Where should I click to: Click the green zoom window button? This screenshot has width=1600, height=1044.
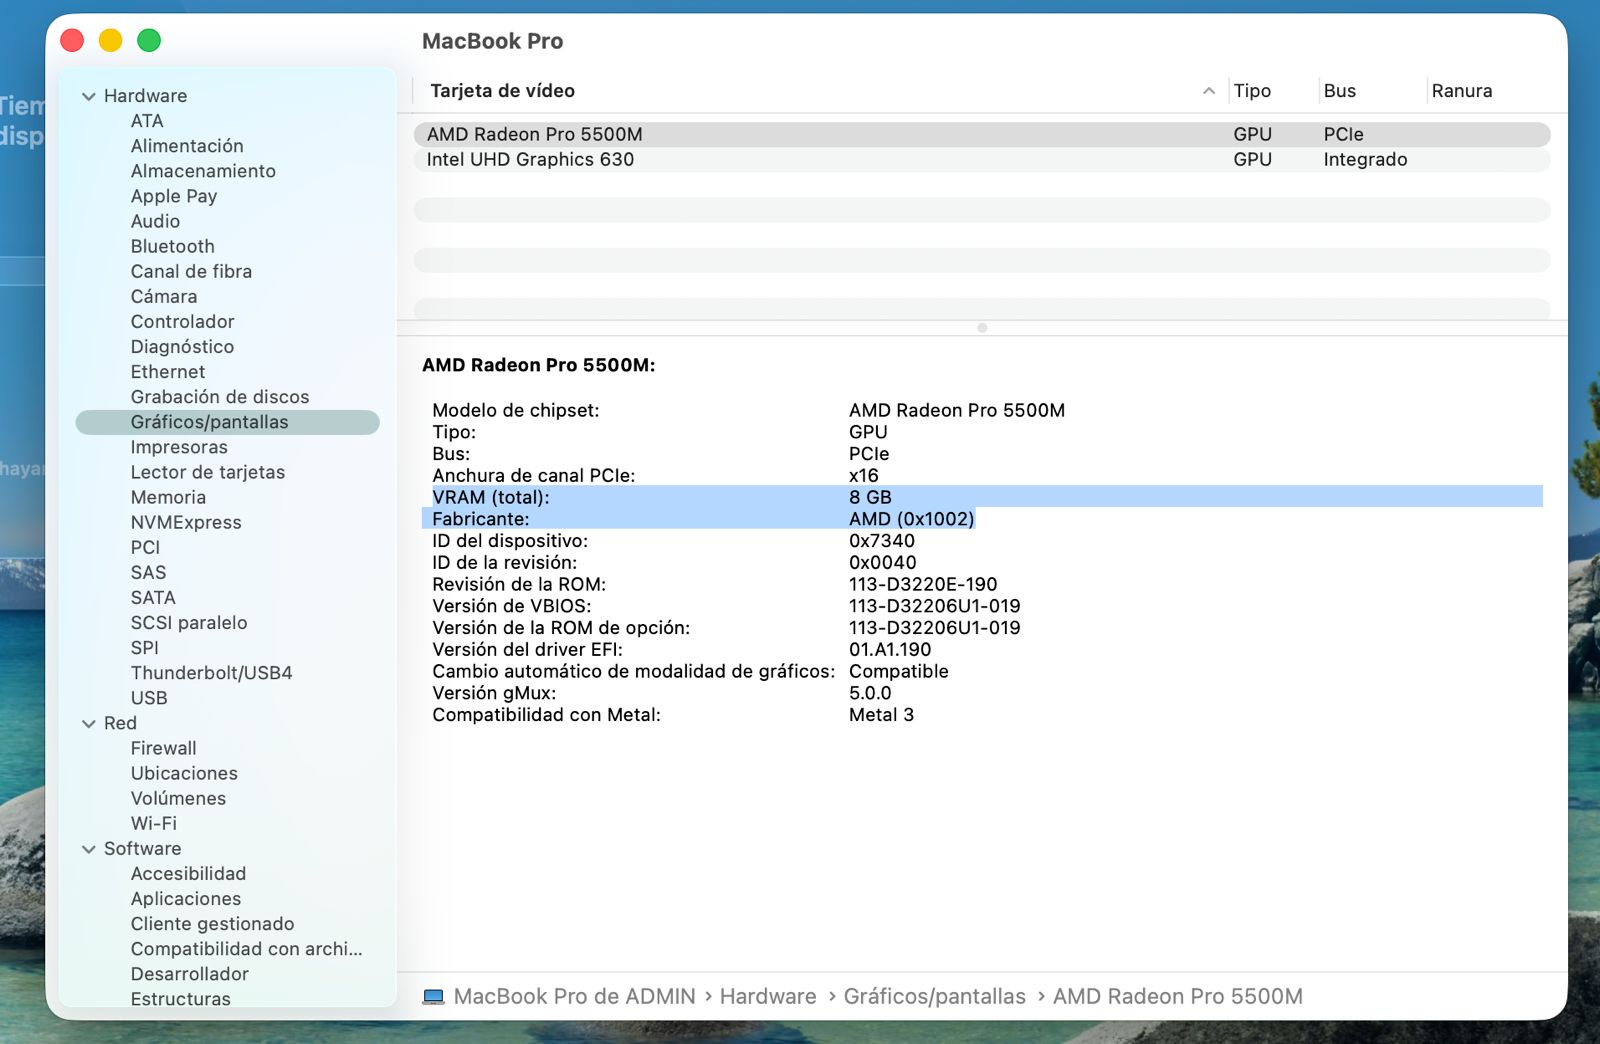point(149,41)
